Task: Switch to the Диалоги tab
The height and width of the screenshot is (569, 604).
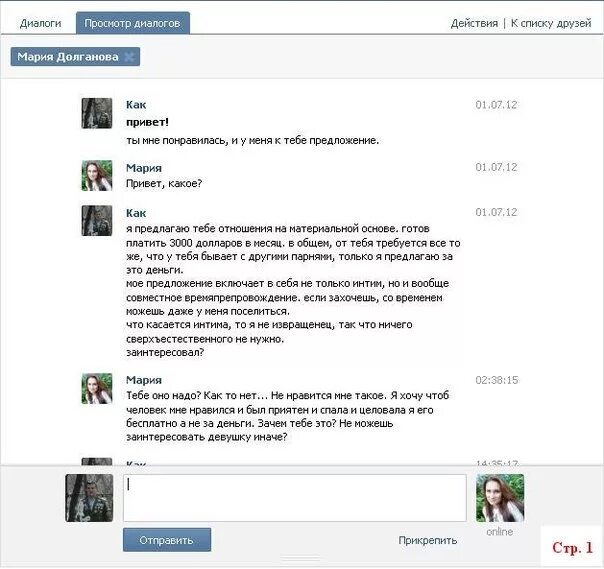Action: pyautogui.click(x=40, y=23)
